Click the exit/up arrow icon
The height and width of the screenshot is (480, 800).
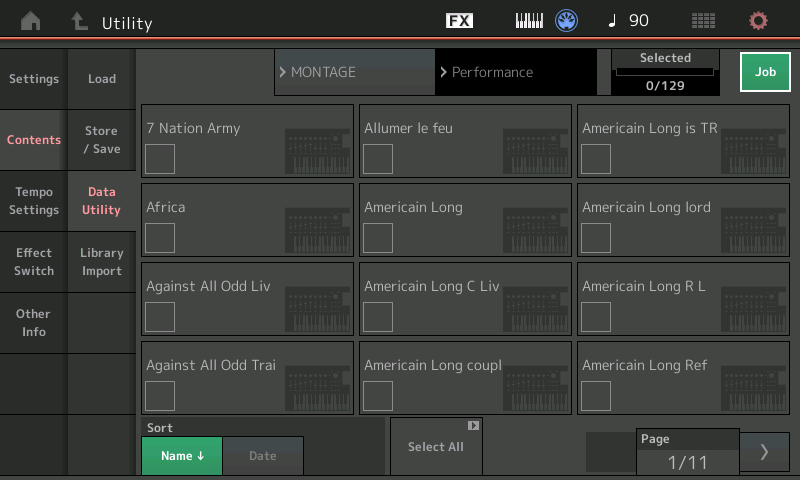point(79,21)
